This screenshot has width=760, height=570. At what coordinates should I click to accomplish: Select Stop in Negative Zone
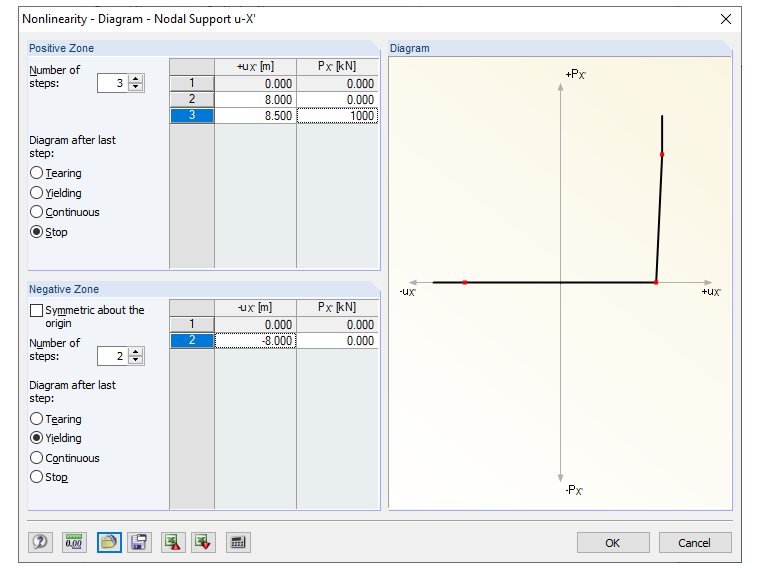click(x=36, y=477)
